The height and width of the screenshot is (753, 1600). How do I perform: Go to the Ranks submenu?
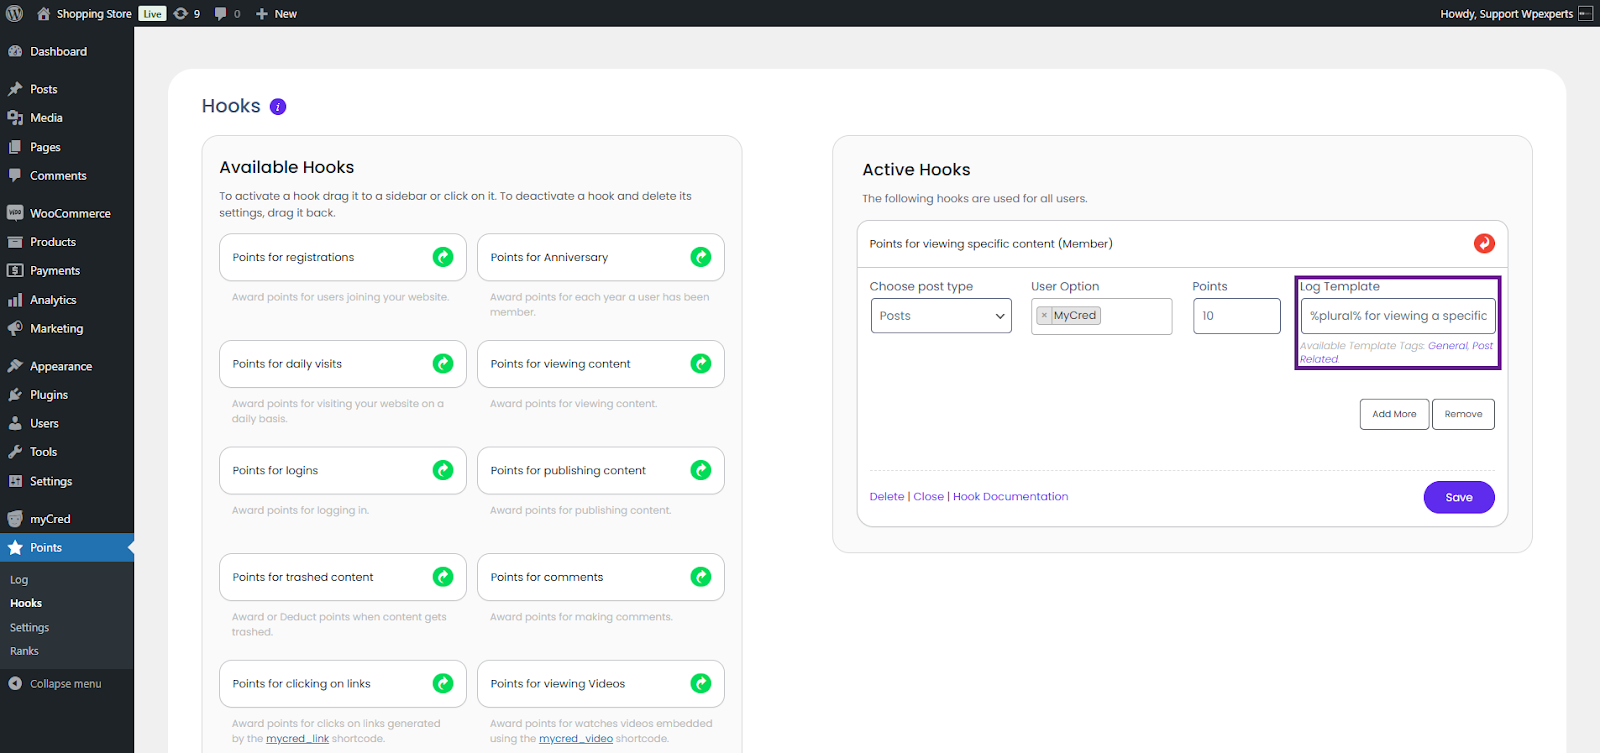pos(24,651)
